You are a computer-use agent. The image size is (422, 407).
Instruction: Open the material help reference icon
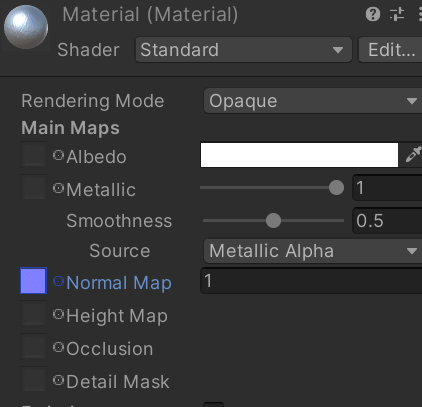[373, 14]
